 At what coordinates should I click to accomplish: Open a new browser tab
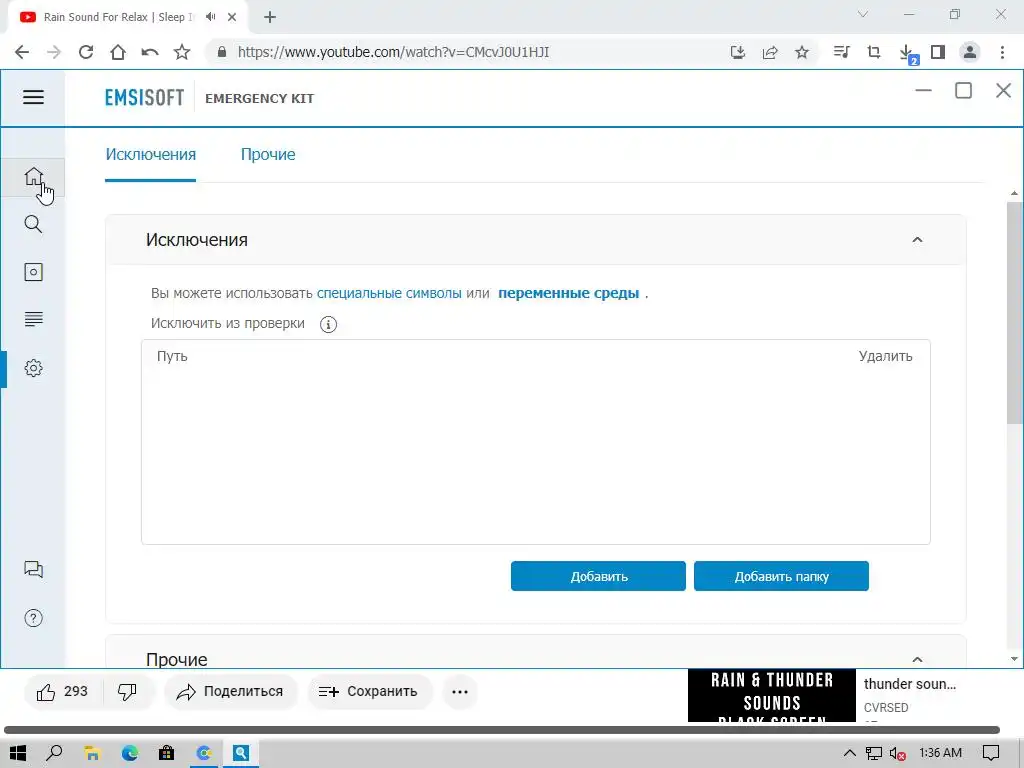click(270, 17)
